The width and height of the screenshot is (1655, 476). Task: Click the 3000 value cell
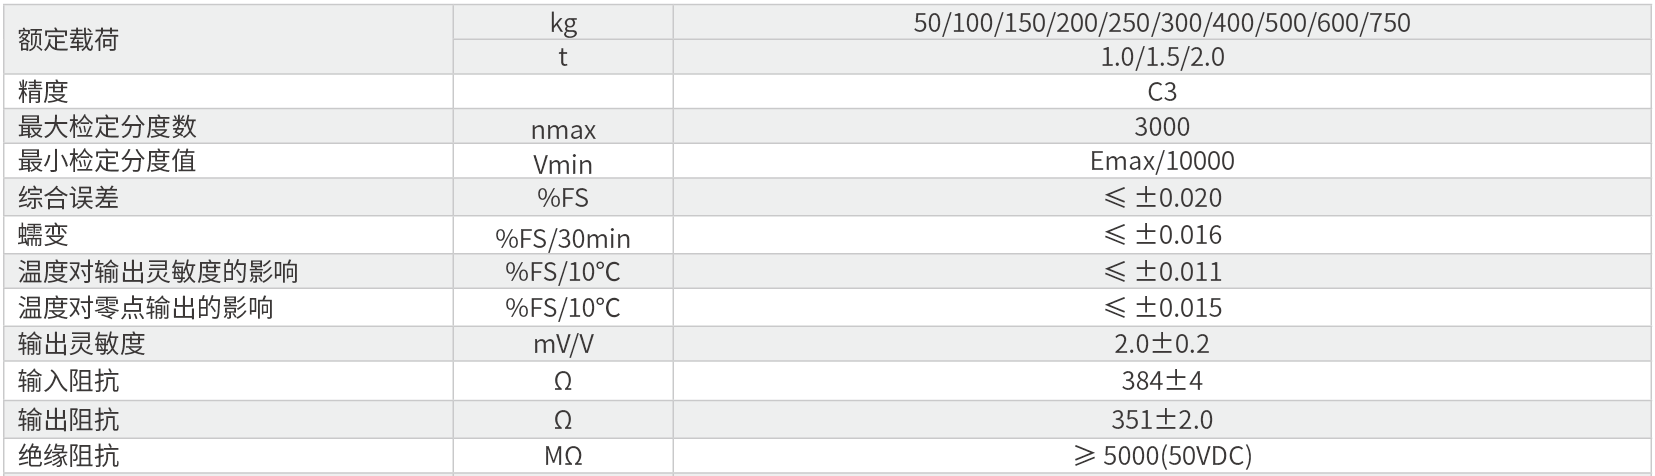pyautogui.click(x=1162, y=127)
